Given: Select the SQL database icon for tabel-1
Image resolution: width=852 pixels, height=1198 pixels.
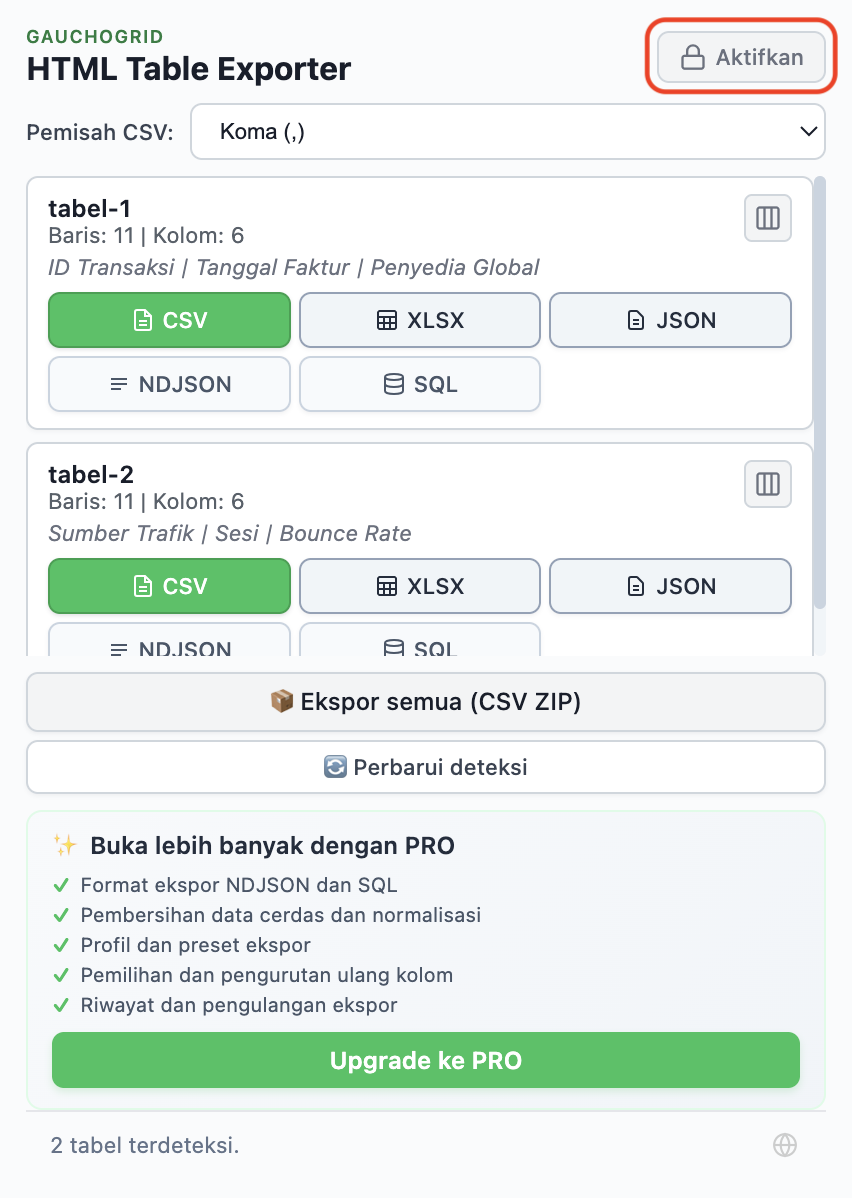Looking at the screenshot, I should pos(391,384).
